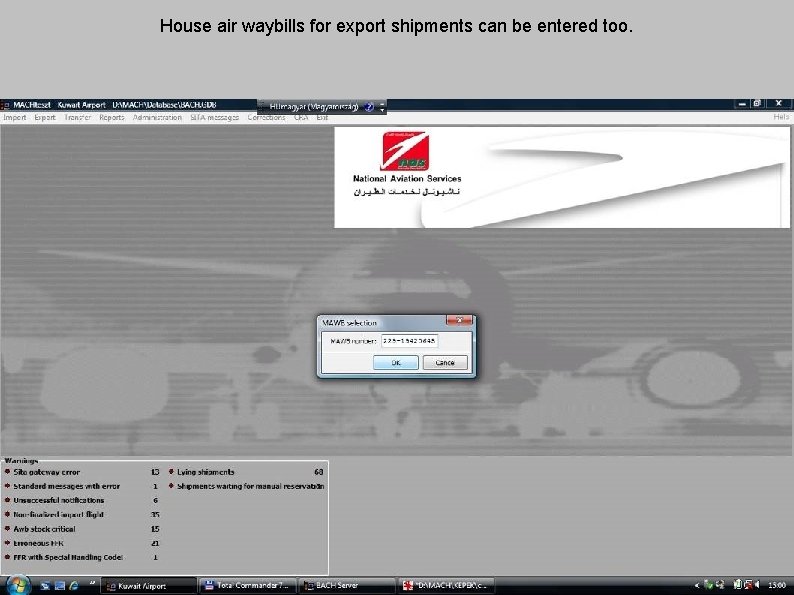794x595 pixels.
Task: Open the Reports menu
Action: coord(111,117)
